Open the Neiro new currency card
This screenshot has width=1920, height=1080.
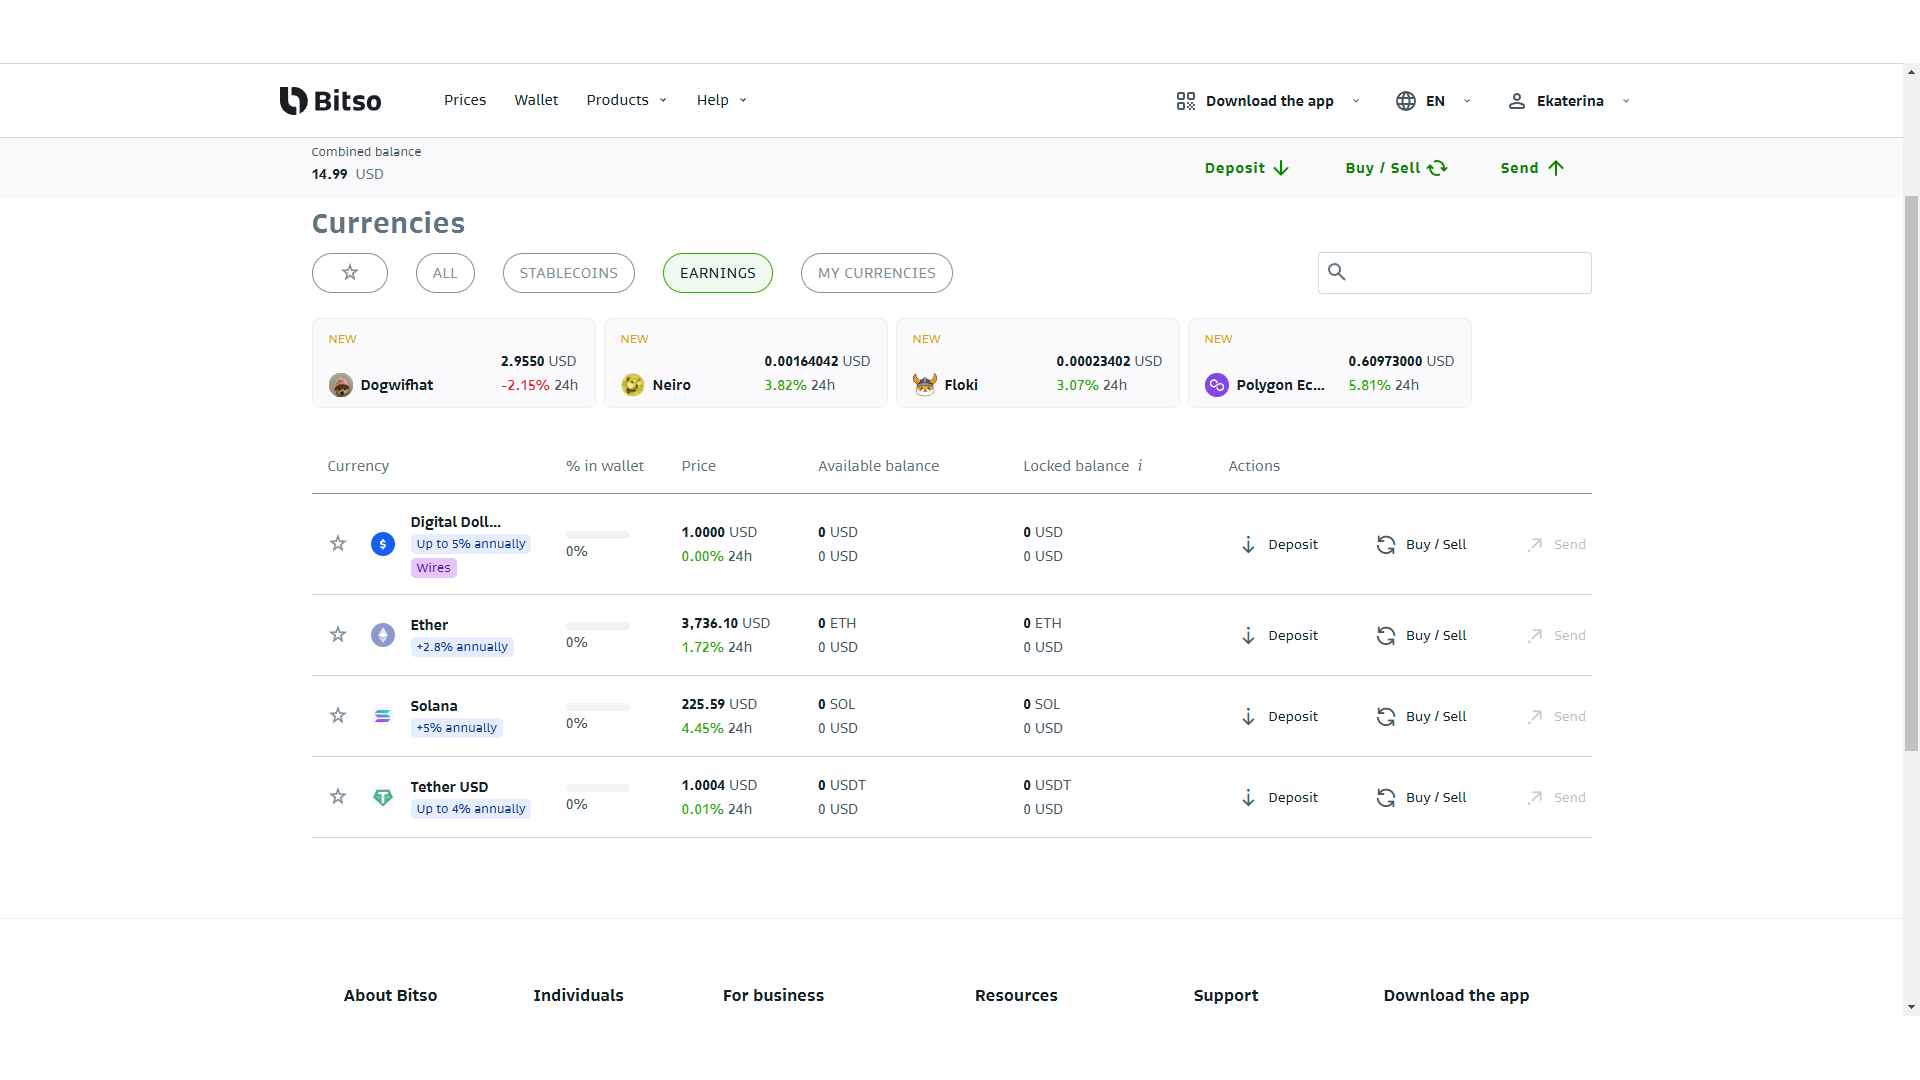point(746,363)
